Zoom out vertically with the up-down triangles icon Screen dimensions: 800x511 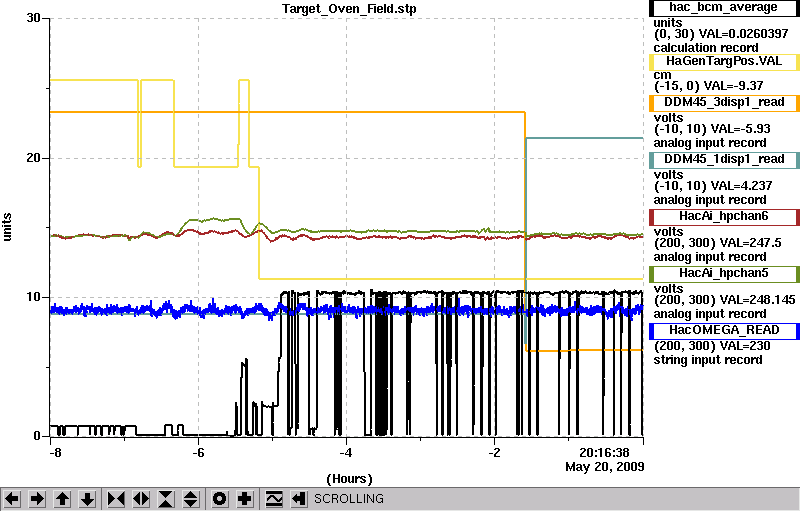point(191,499)
